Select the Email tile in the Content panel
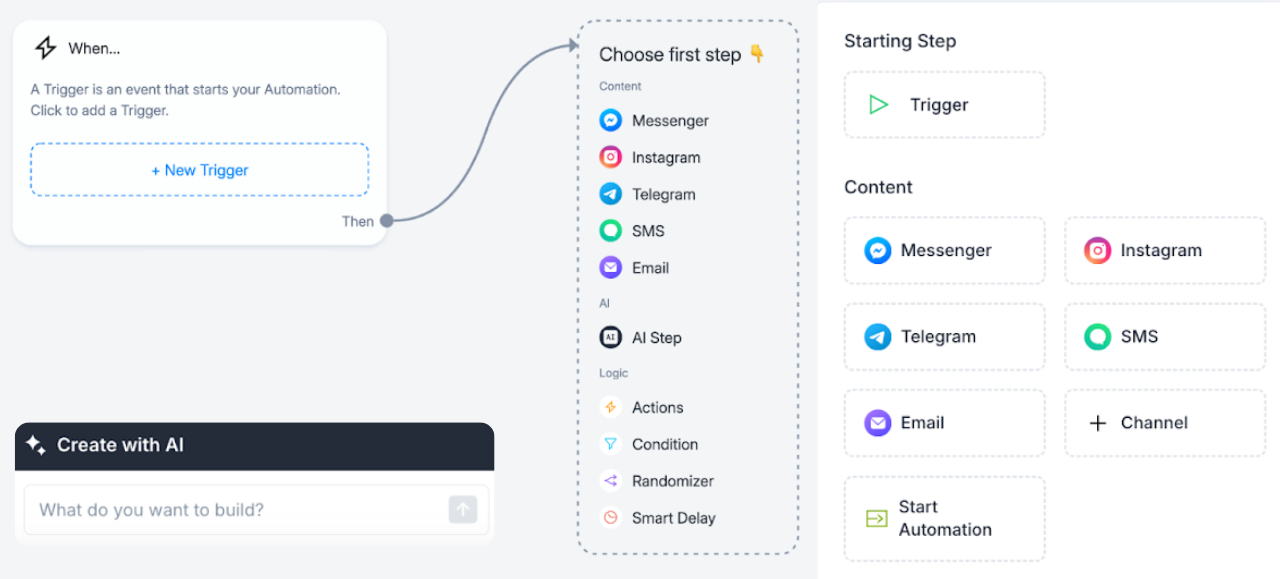The height and width of the screenshot is (579, 1280). point(944,422)
